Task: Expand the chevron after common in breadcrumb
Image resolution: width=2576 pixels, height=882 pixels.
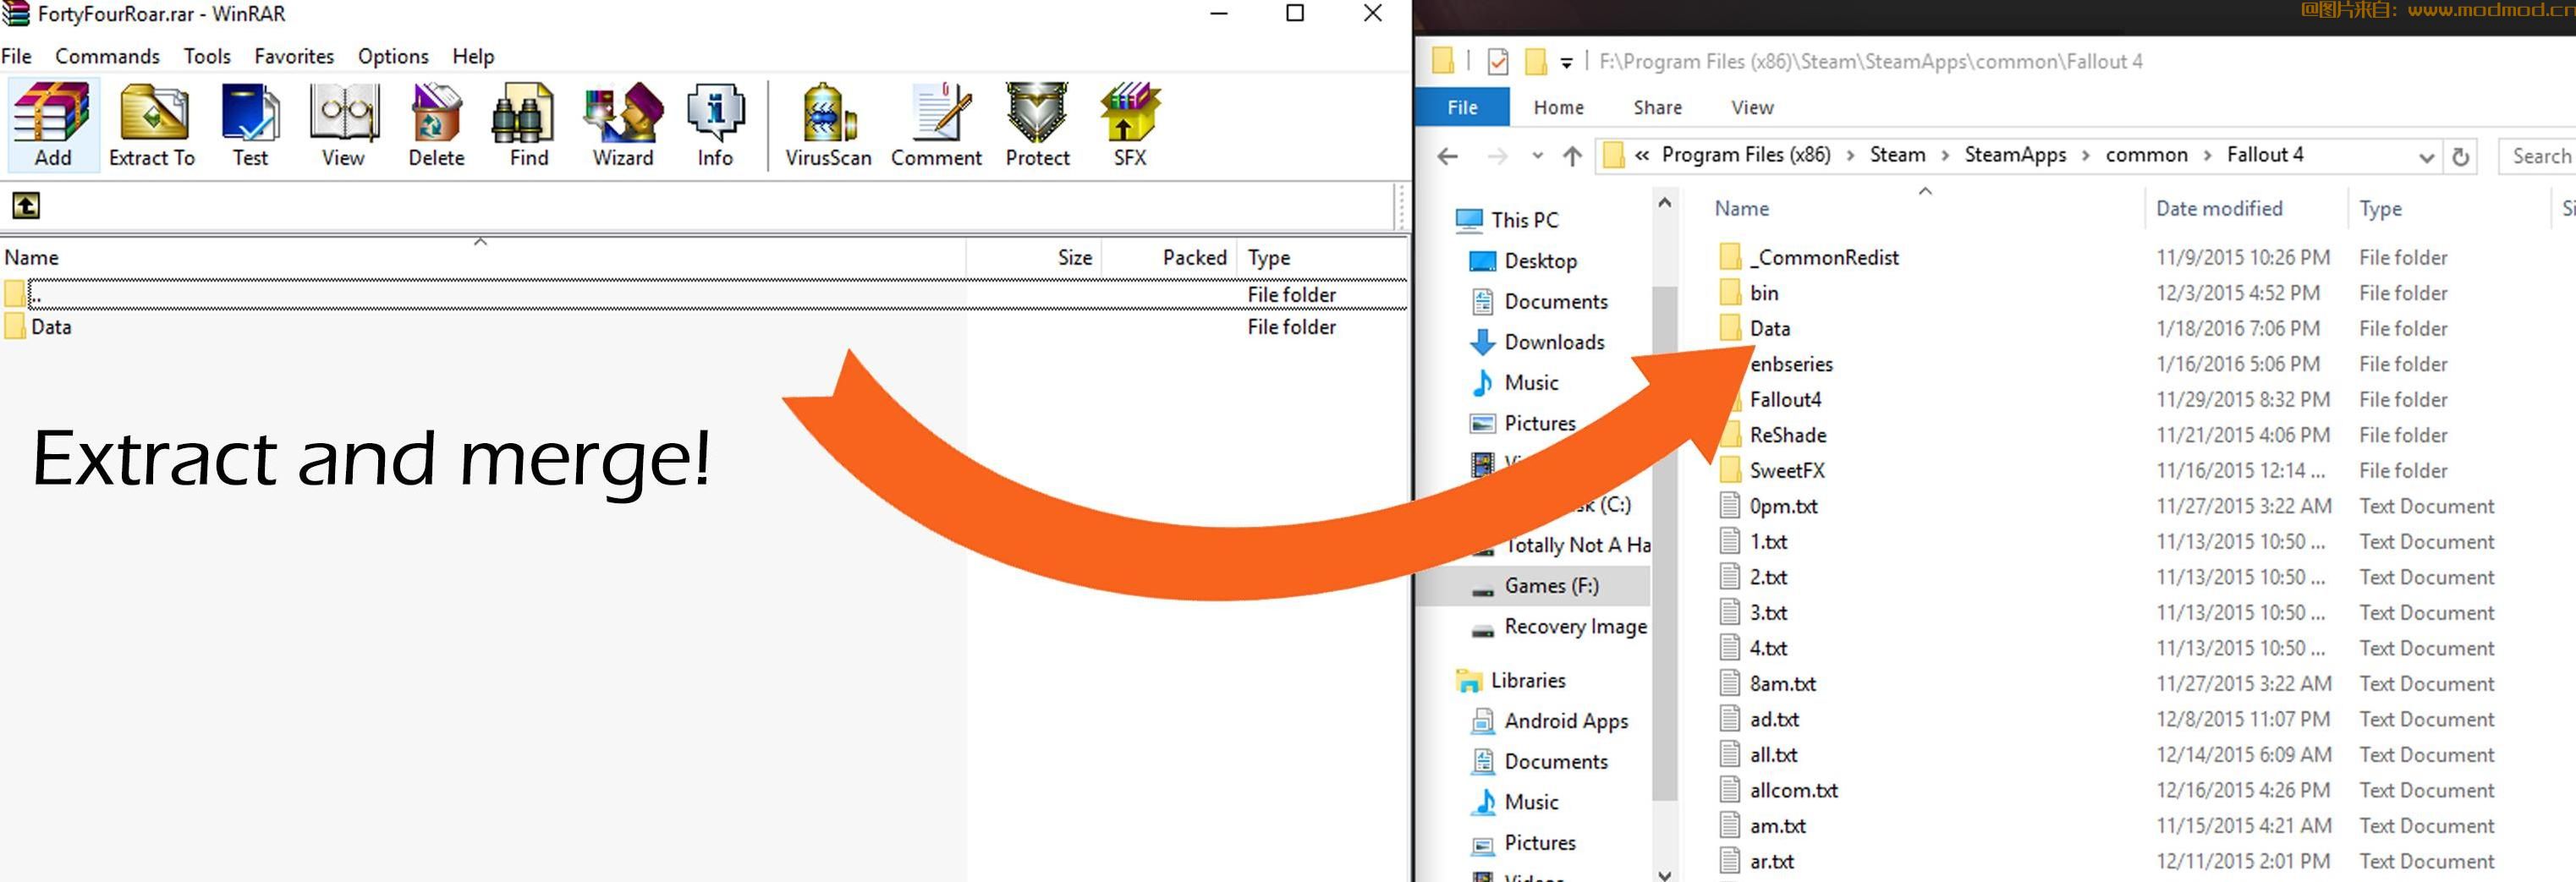Action: click(2207, 155)
